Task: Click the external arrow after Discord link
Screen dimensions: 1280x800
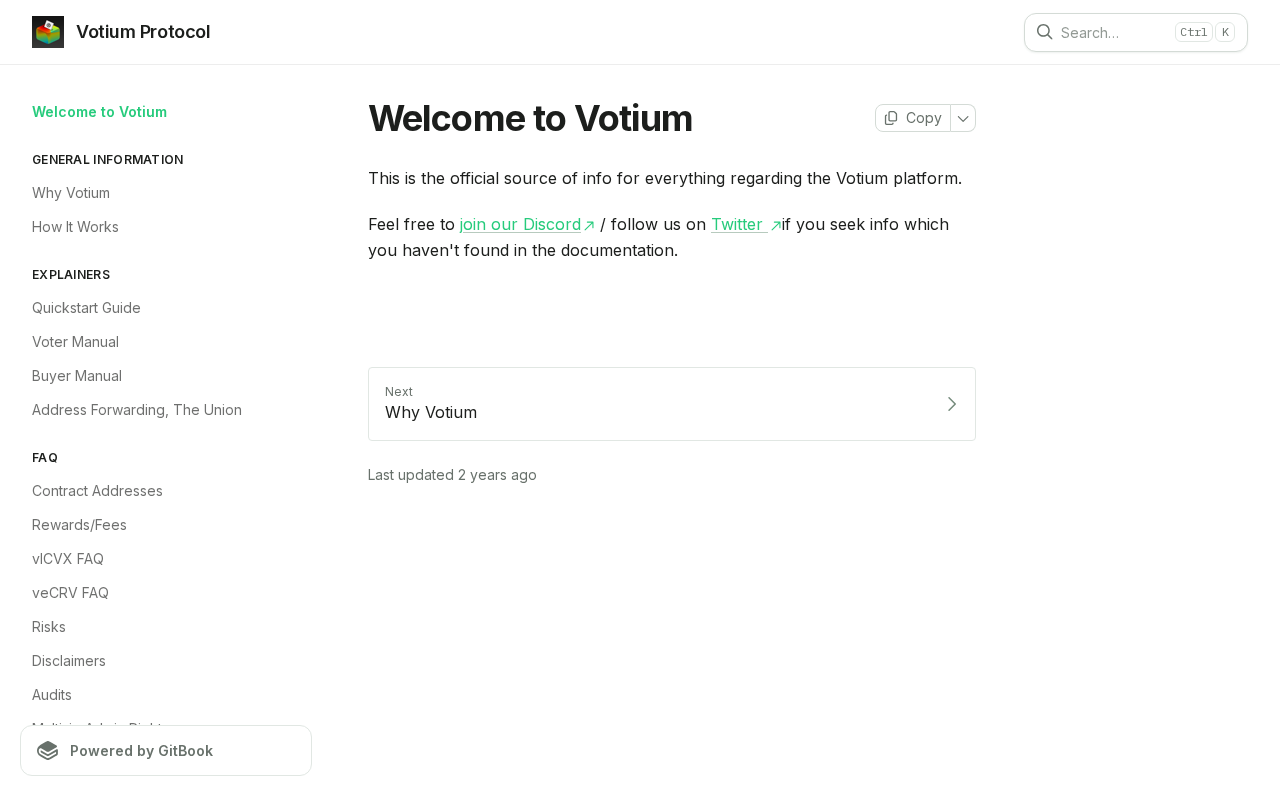Action: 590,226
